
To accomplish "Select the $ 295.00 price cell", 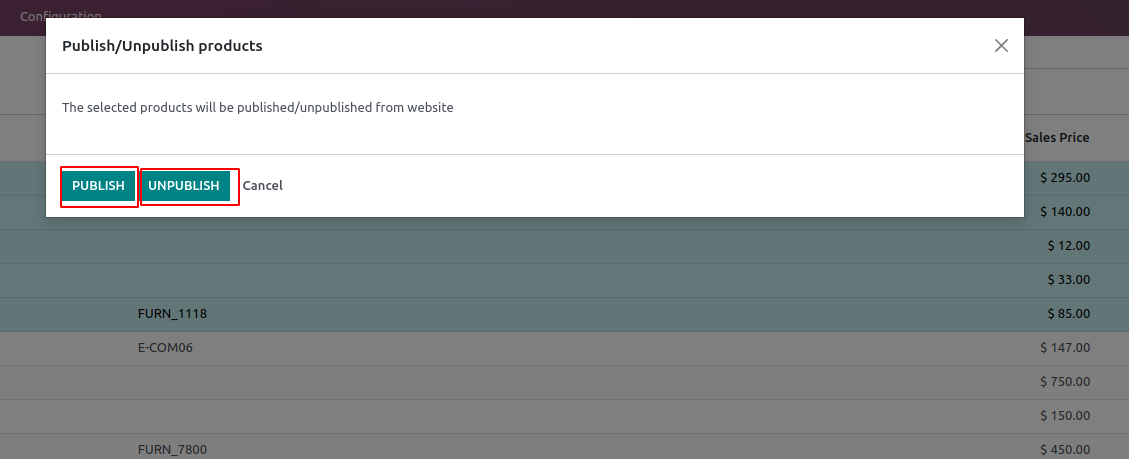I will tap(1065, 177).
